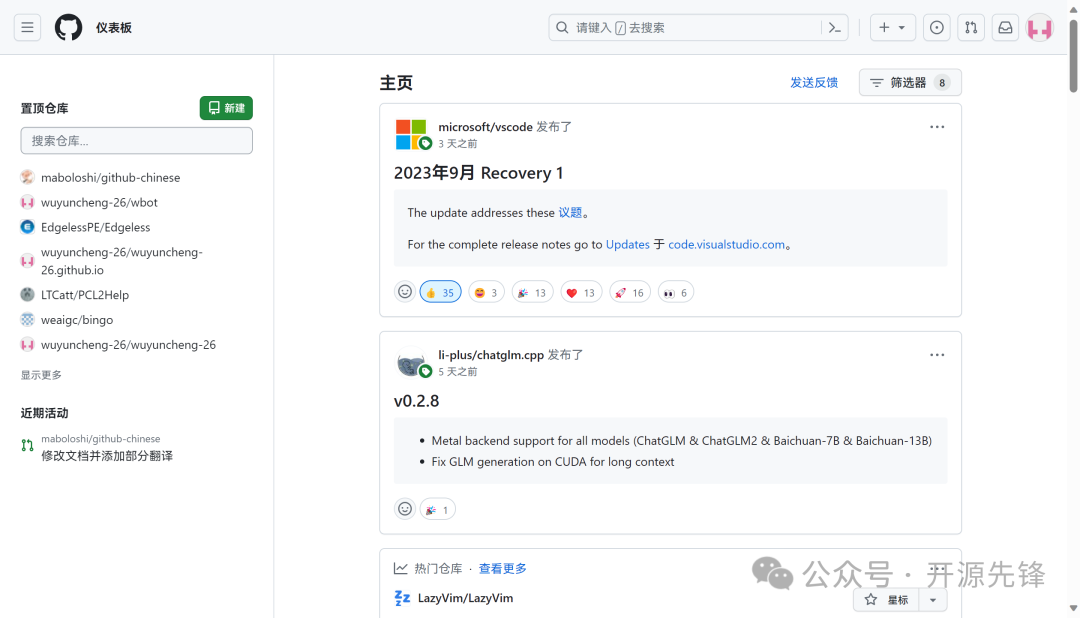
Task: Open the microsoft/vscode repository link
Action: 486,127
